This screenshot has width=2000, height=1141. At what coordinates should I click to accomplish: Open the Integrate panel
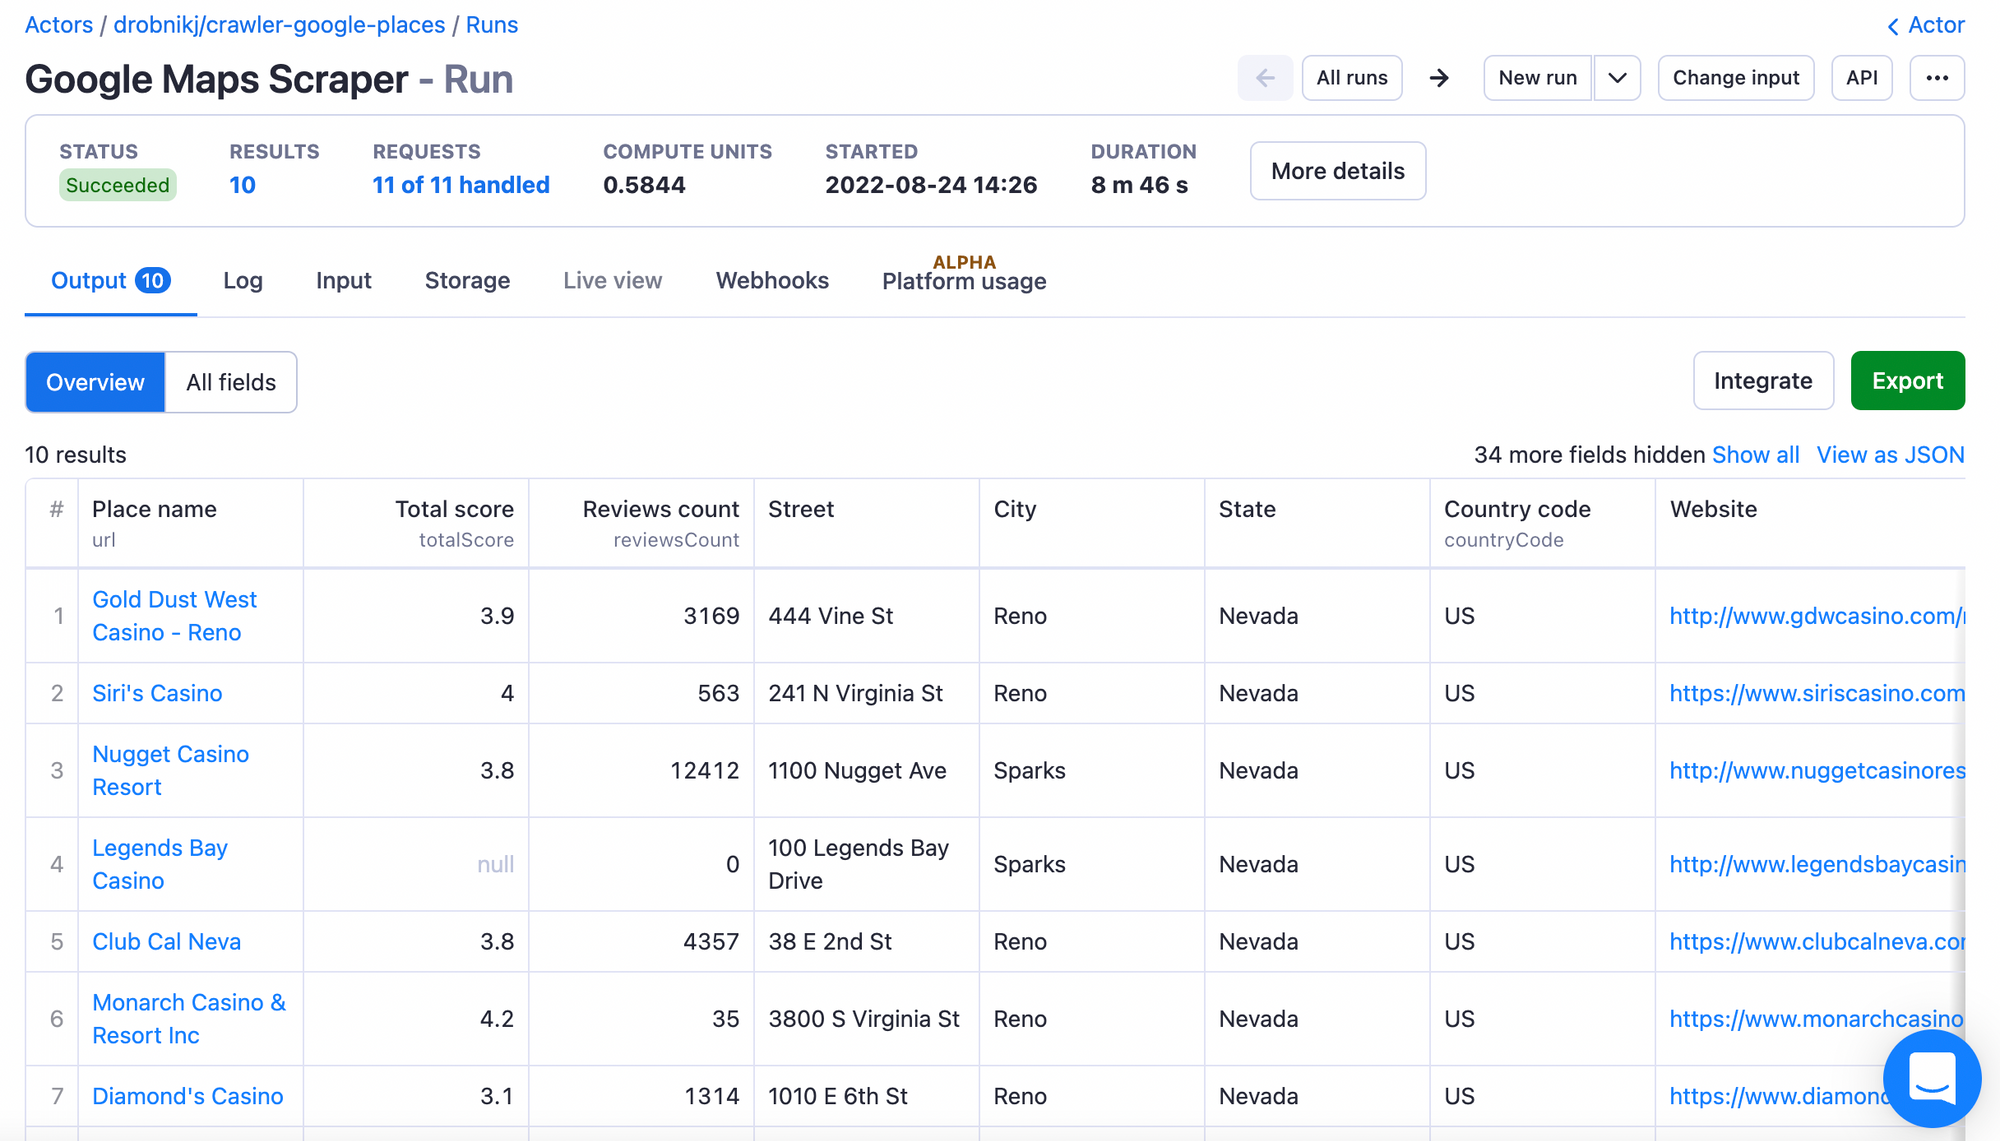pyautogui.click(x=1763, y=380)
